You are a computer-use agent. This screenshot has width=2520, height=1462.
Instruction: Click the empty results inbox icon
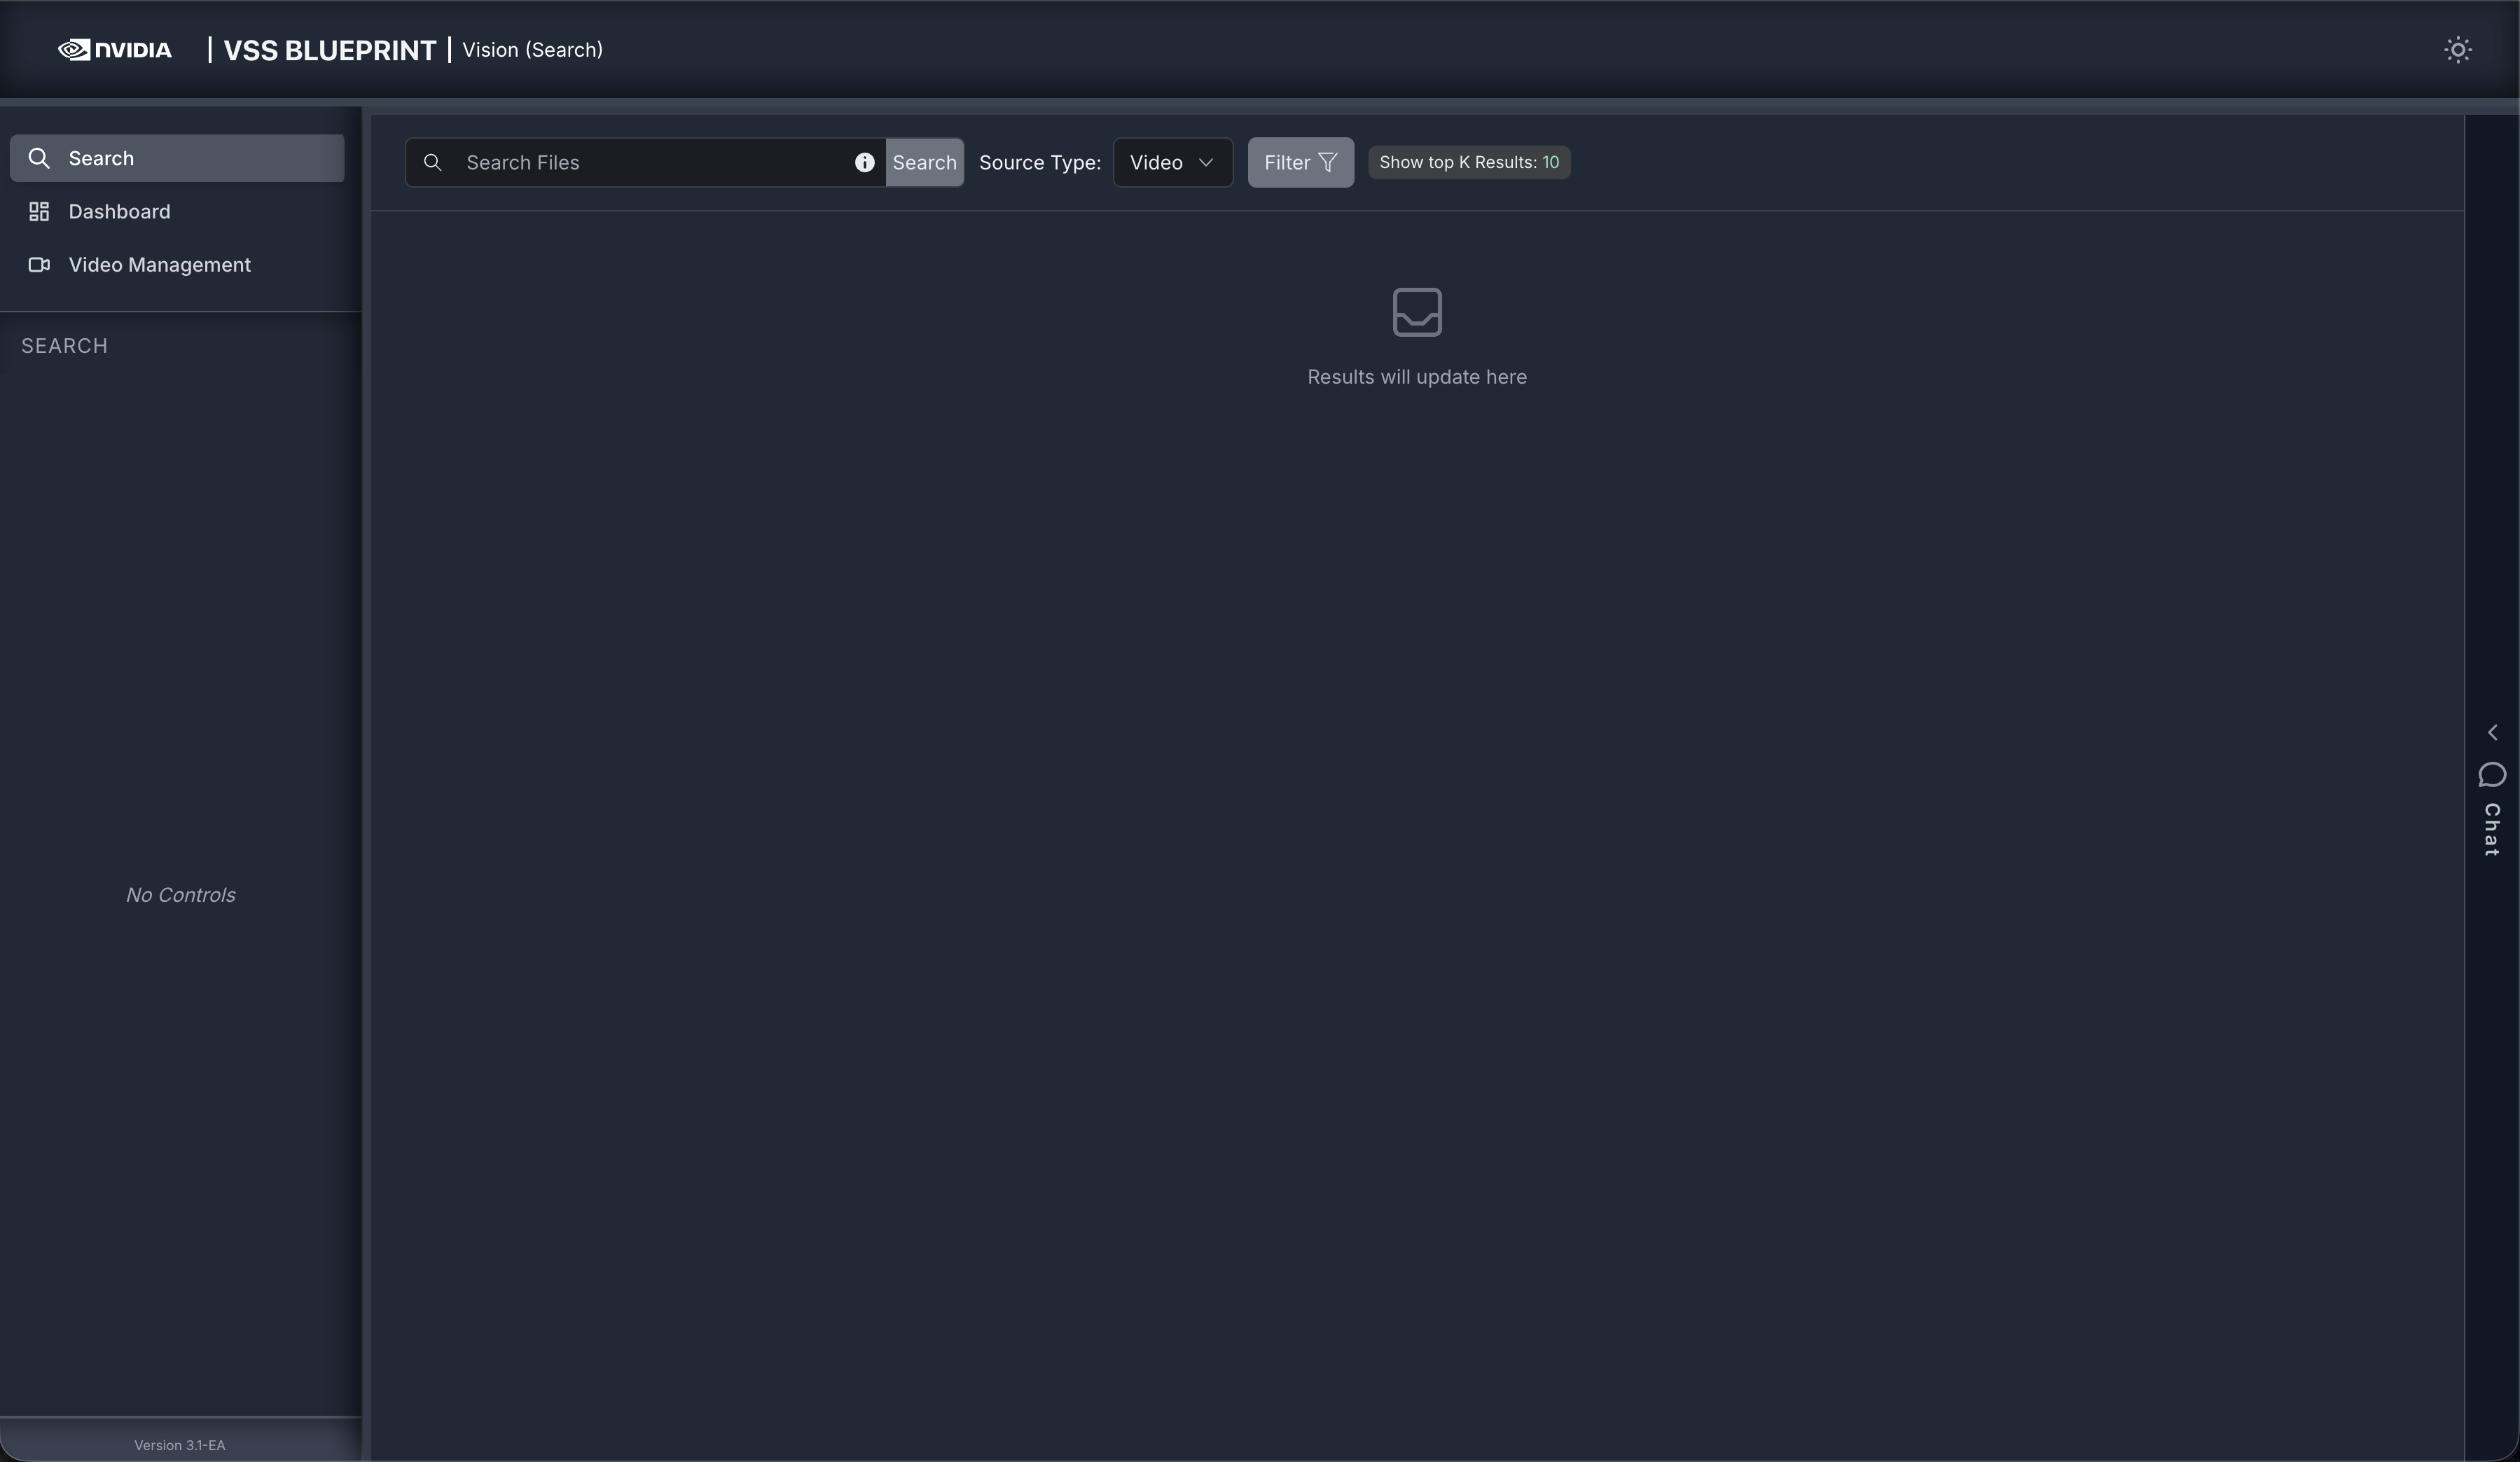(x=1416, y=312)
